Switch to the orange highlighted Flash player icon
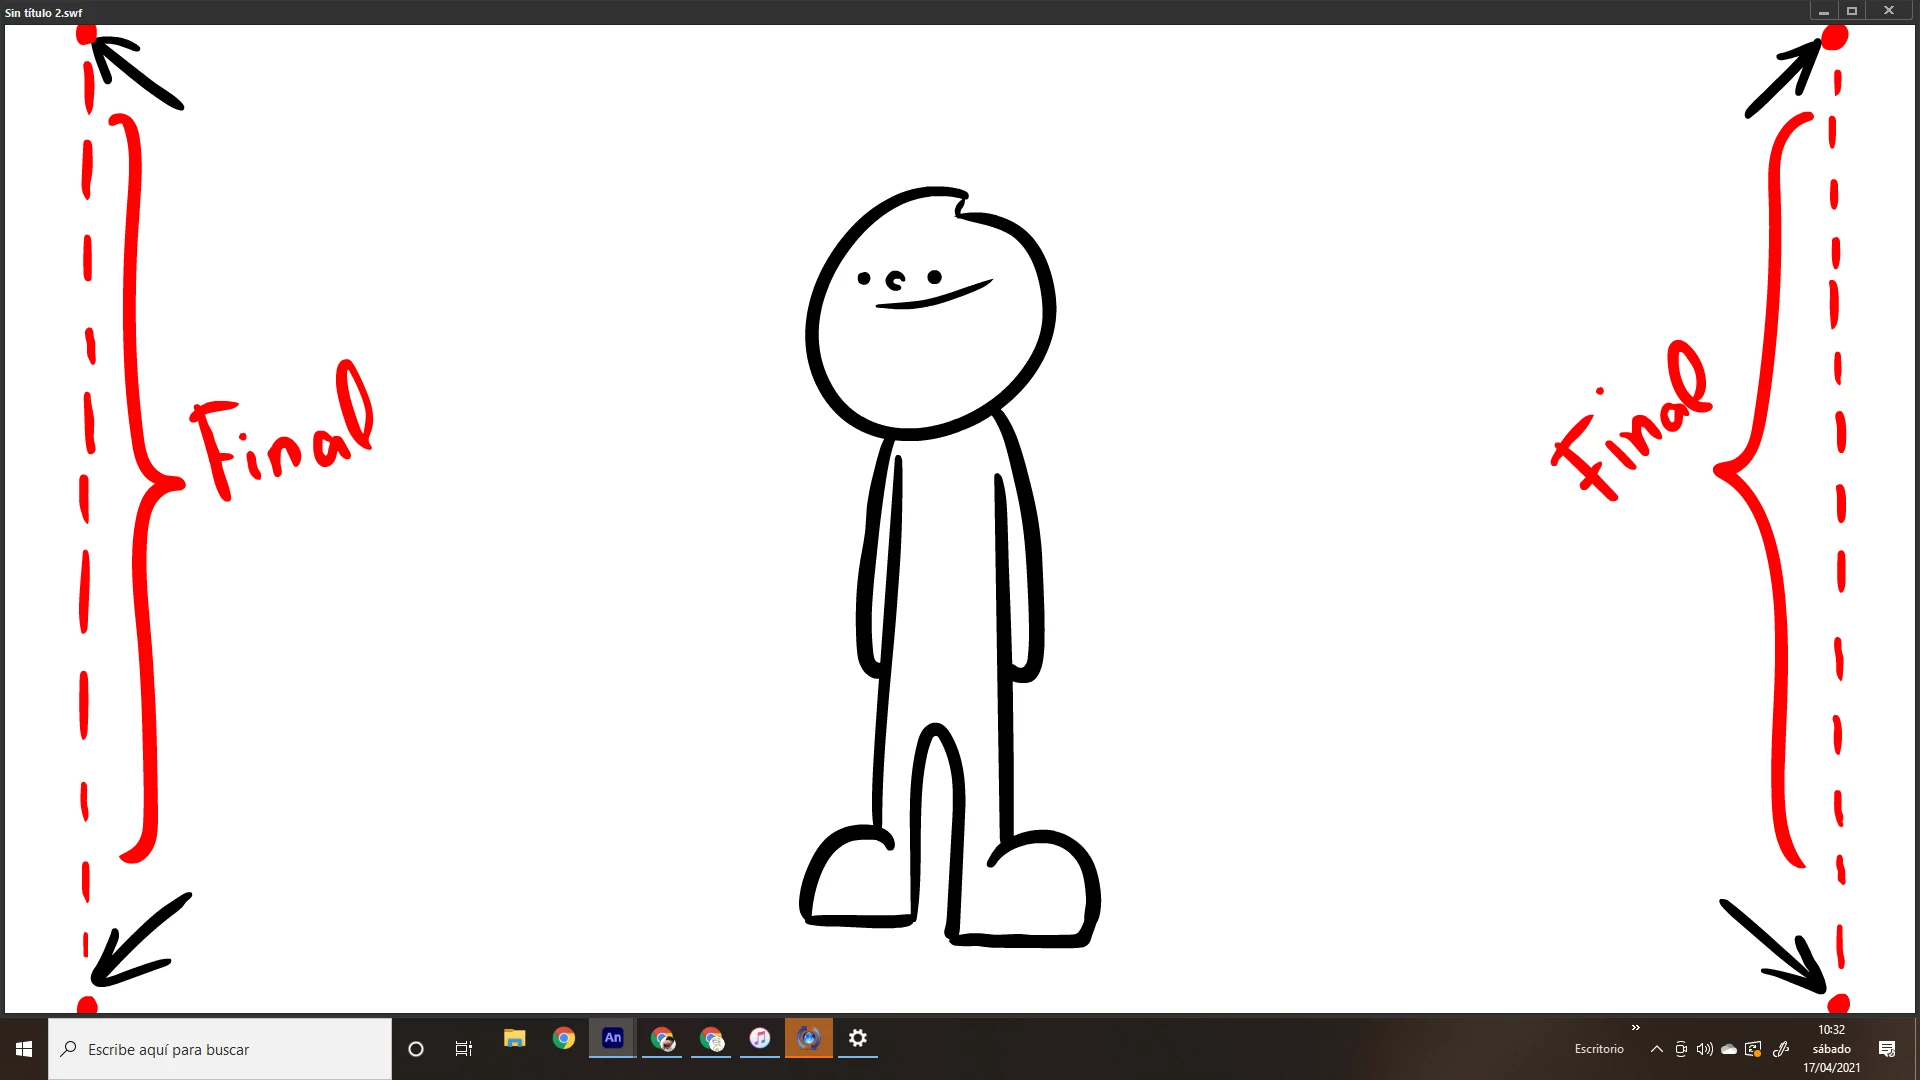This screenshot has width=1920, height=1080. (809, 1039)
